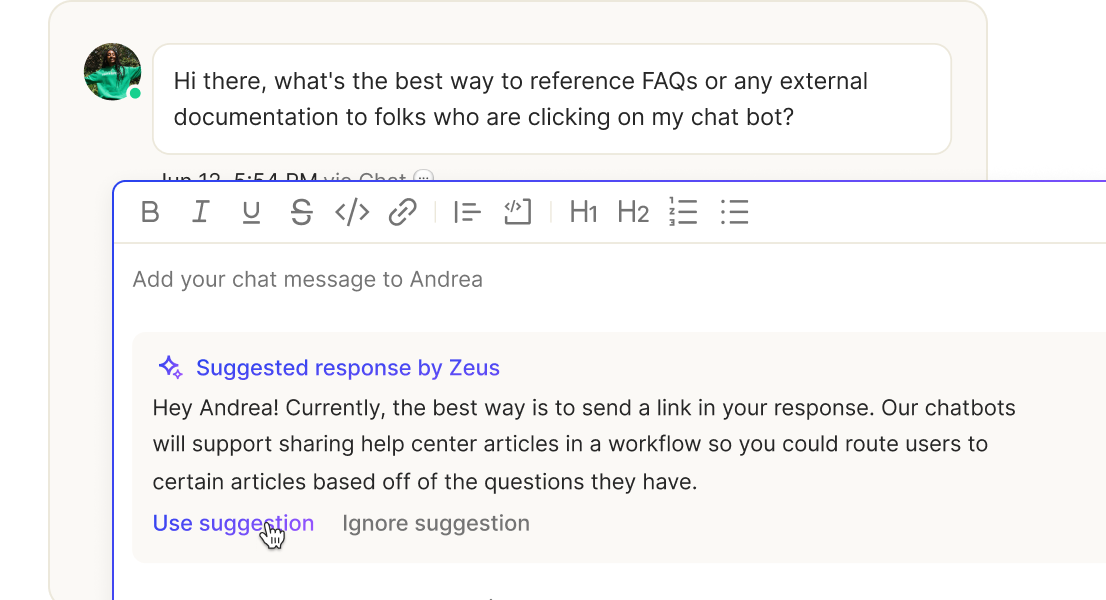Select the "Suggested response by Zeus" heading
The width and height of the screenshot is (1106, 600).
tap(348, 367)
